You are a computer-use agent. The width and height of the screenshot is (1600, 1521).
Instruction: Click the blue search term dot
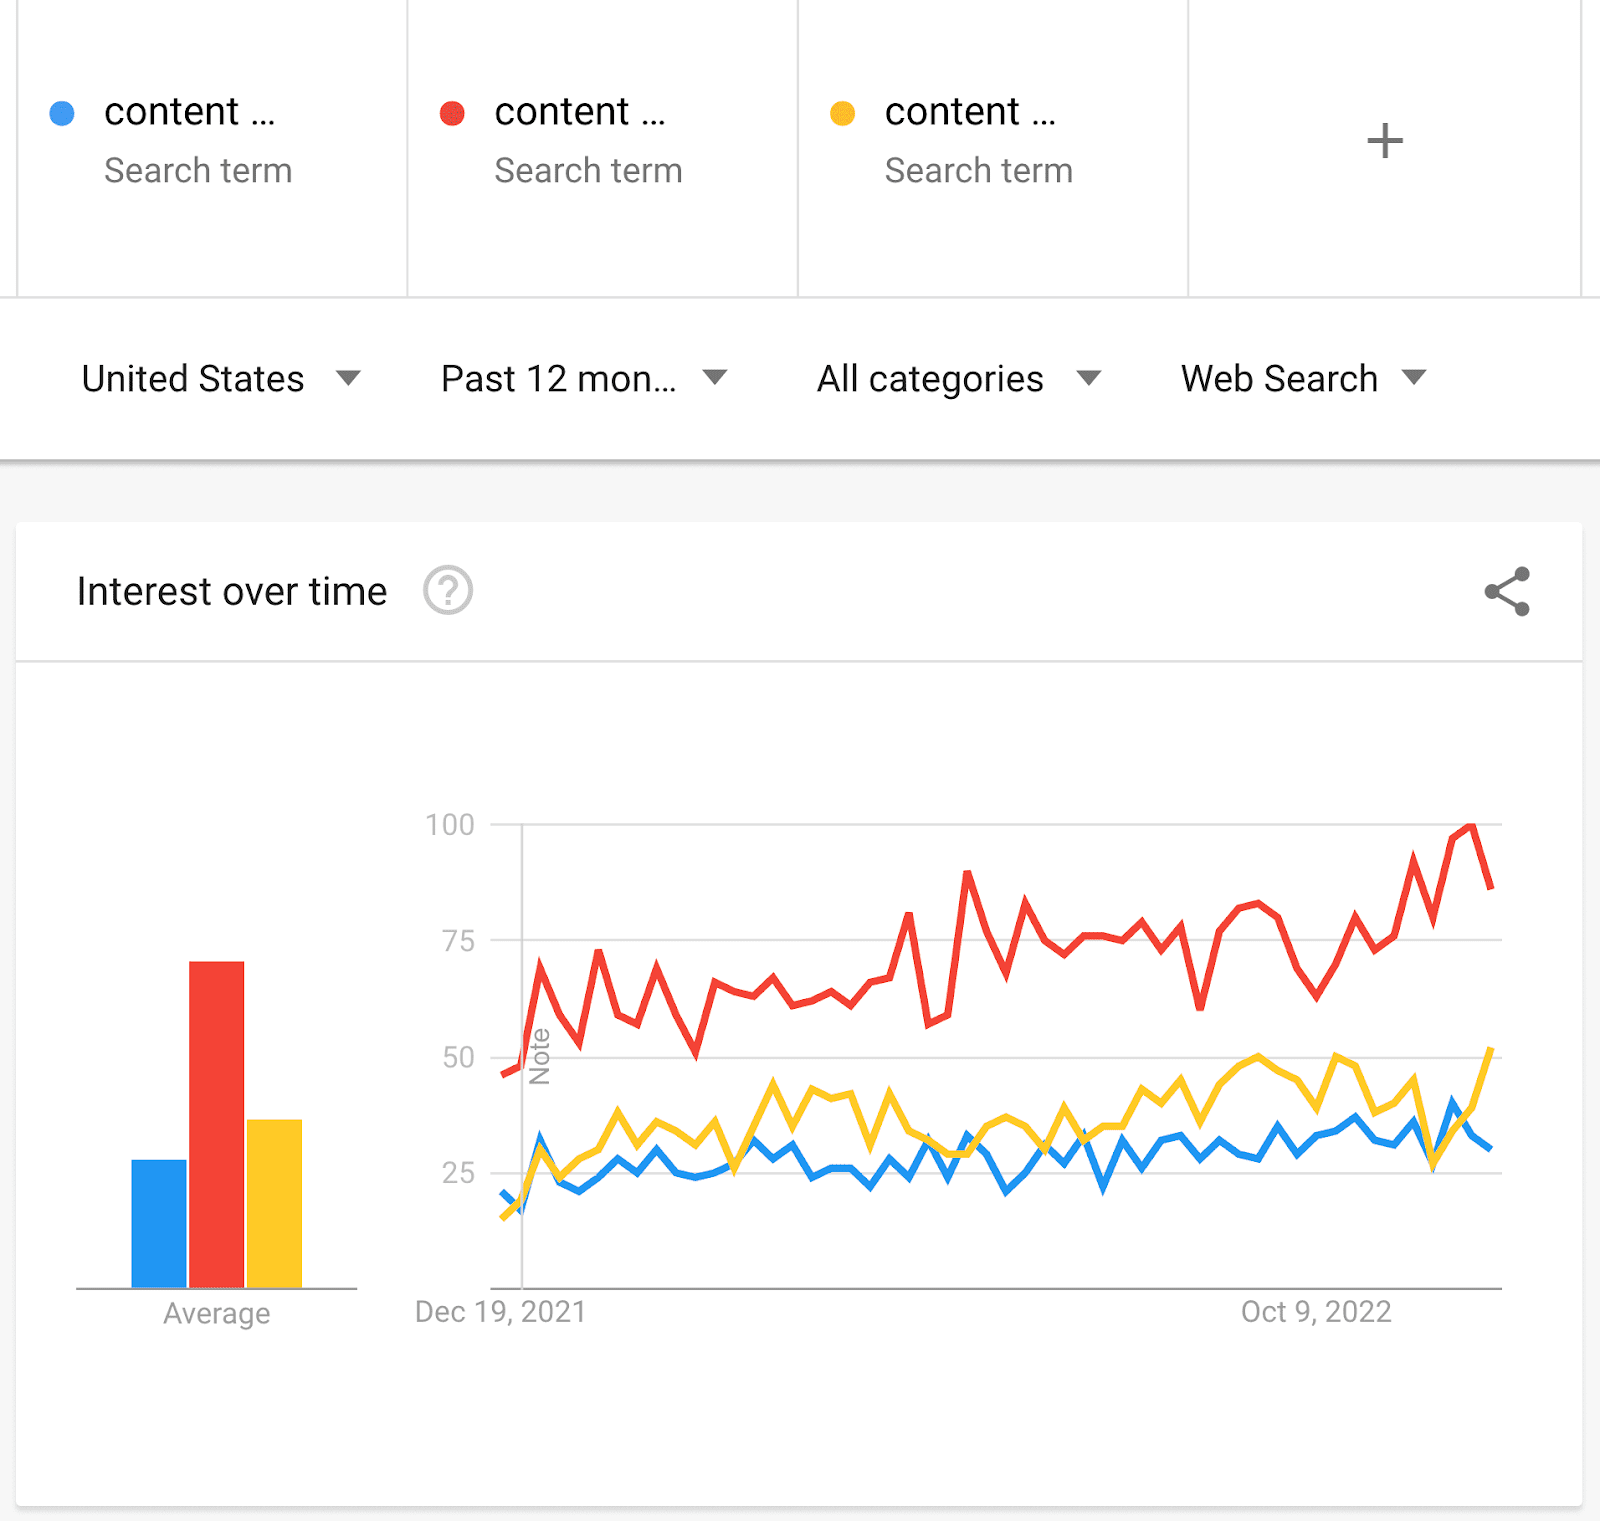pyautogui.click(x=62, y=113)
